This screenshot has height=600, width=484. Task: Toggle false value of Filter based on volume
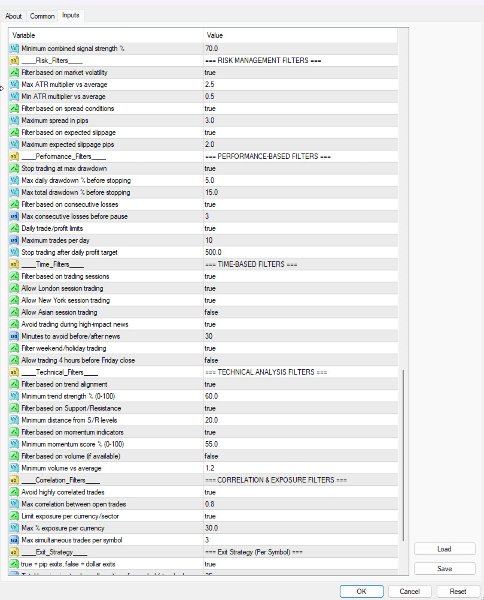click(211, 456)
